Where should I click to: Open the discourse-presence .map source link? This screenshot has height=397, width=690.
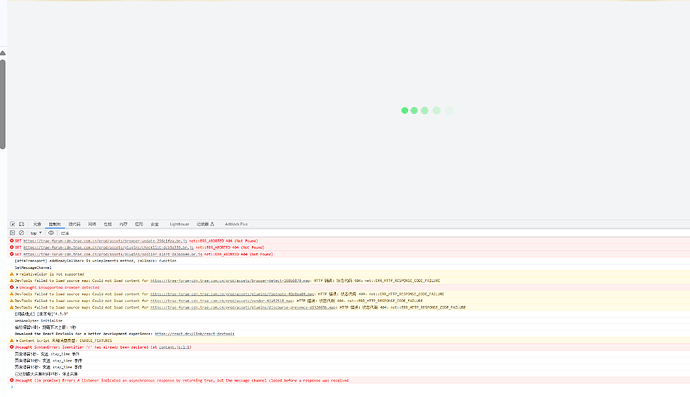click(x=243, y=307)
